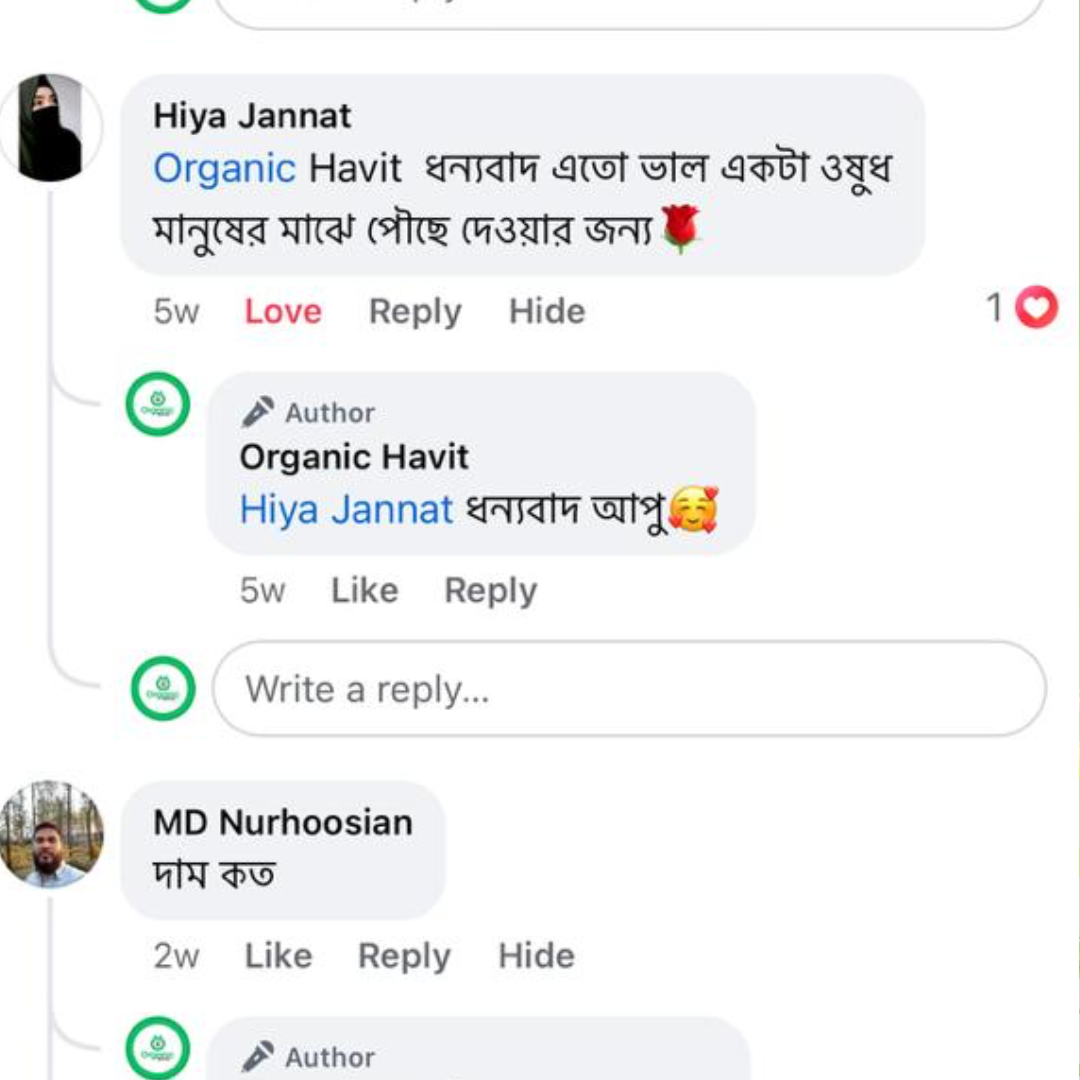
Task: Click the Organic Havit avatar beside reply box
Action: click(x=162, y=688)
